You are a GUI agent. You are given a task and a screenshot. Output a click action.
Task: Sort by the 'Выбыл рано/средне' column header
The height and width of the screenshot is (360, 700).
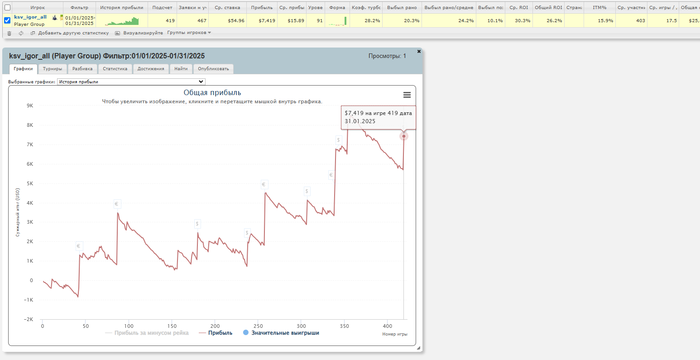tap(449, 8)
